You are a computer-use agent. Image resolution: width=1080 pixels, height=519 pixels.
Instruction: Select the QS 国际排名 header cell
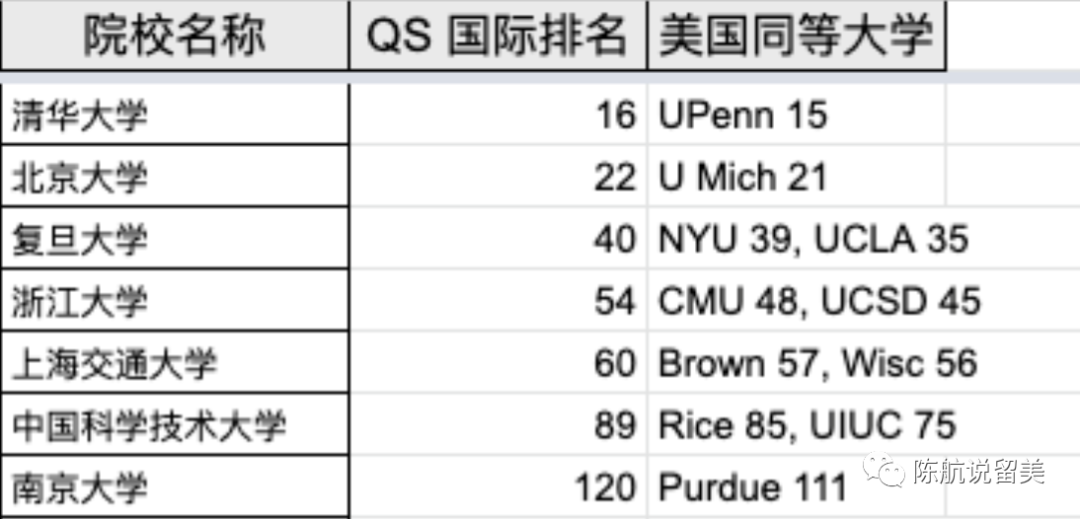497,37
